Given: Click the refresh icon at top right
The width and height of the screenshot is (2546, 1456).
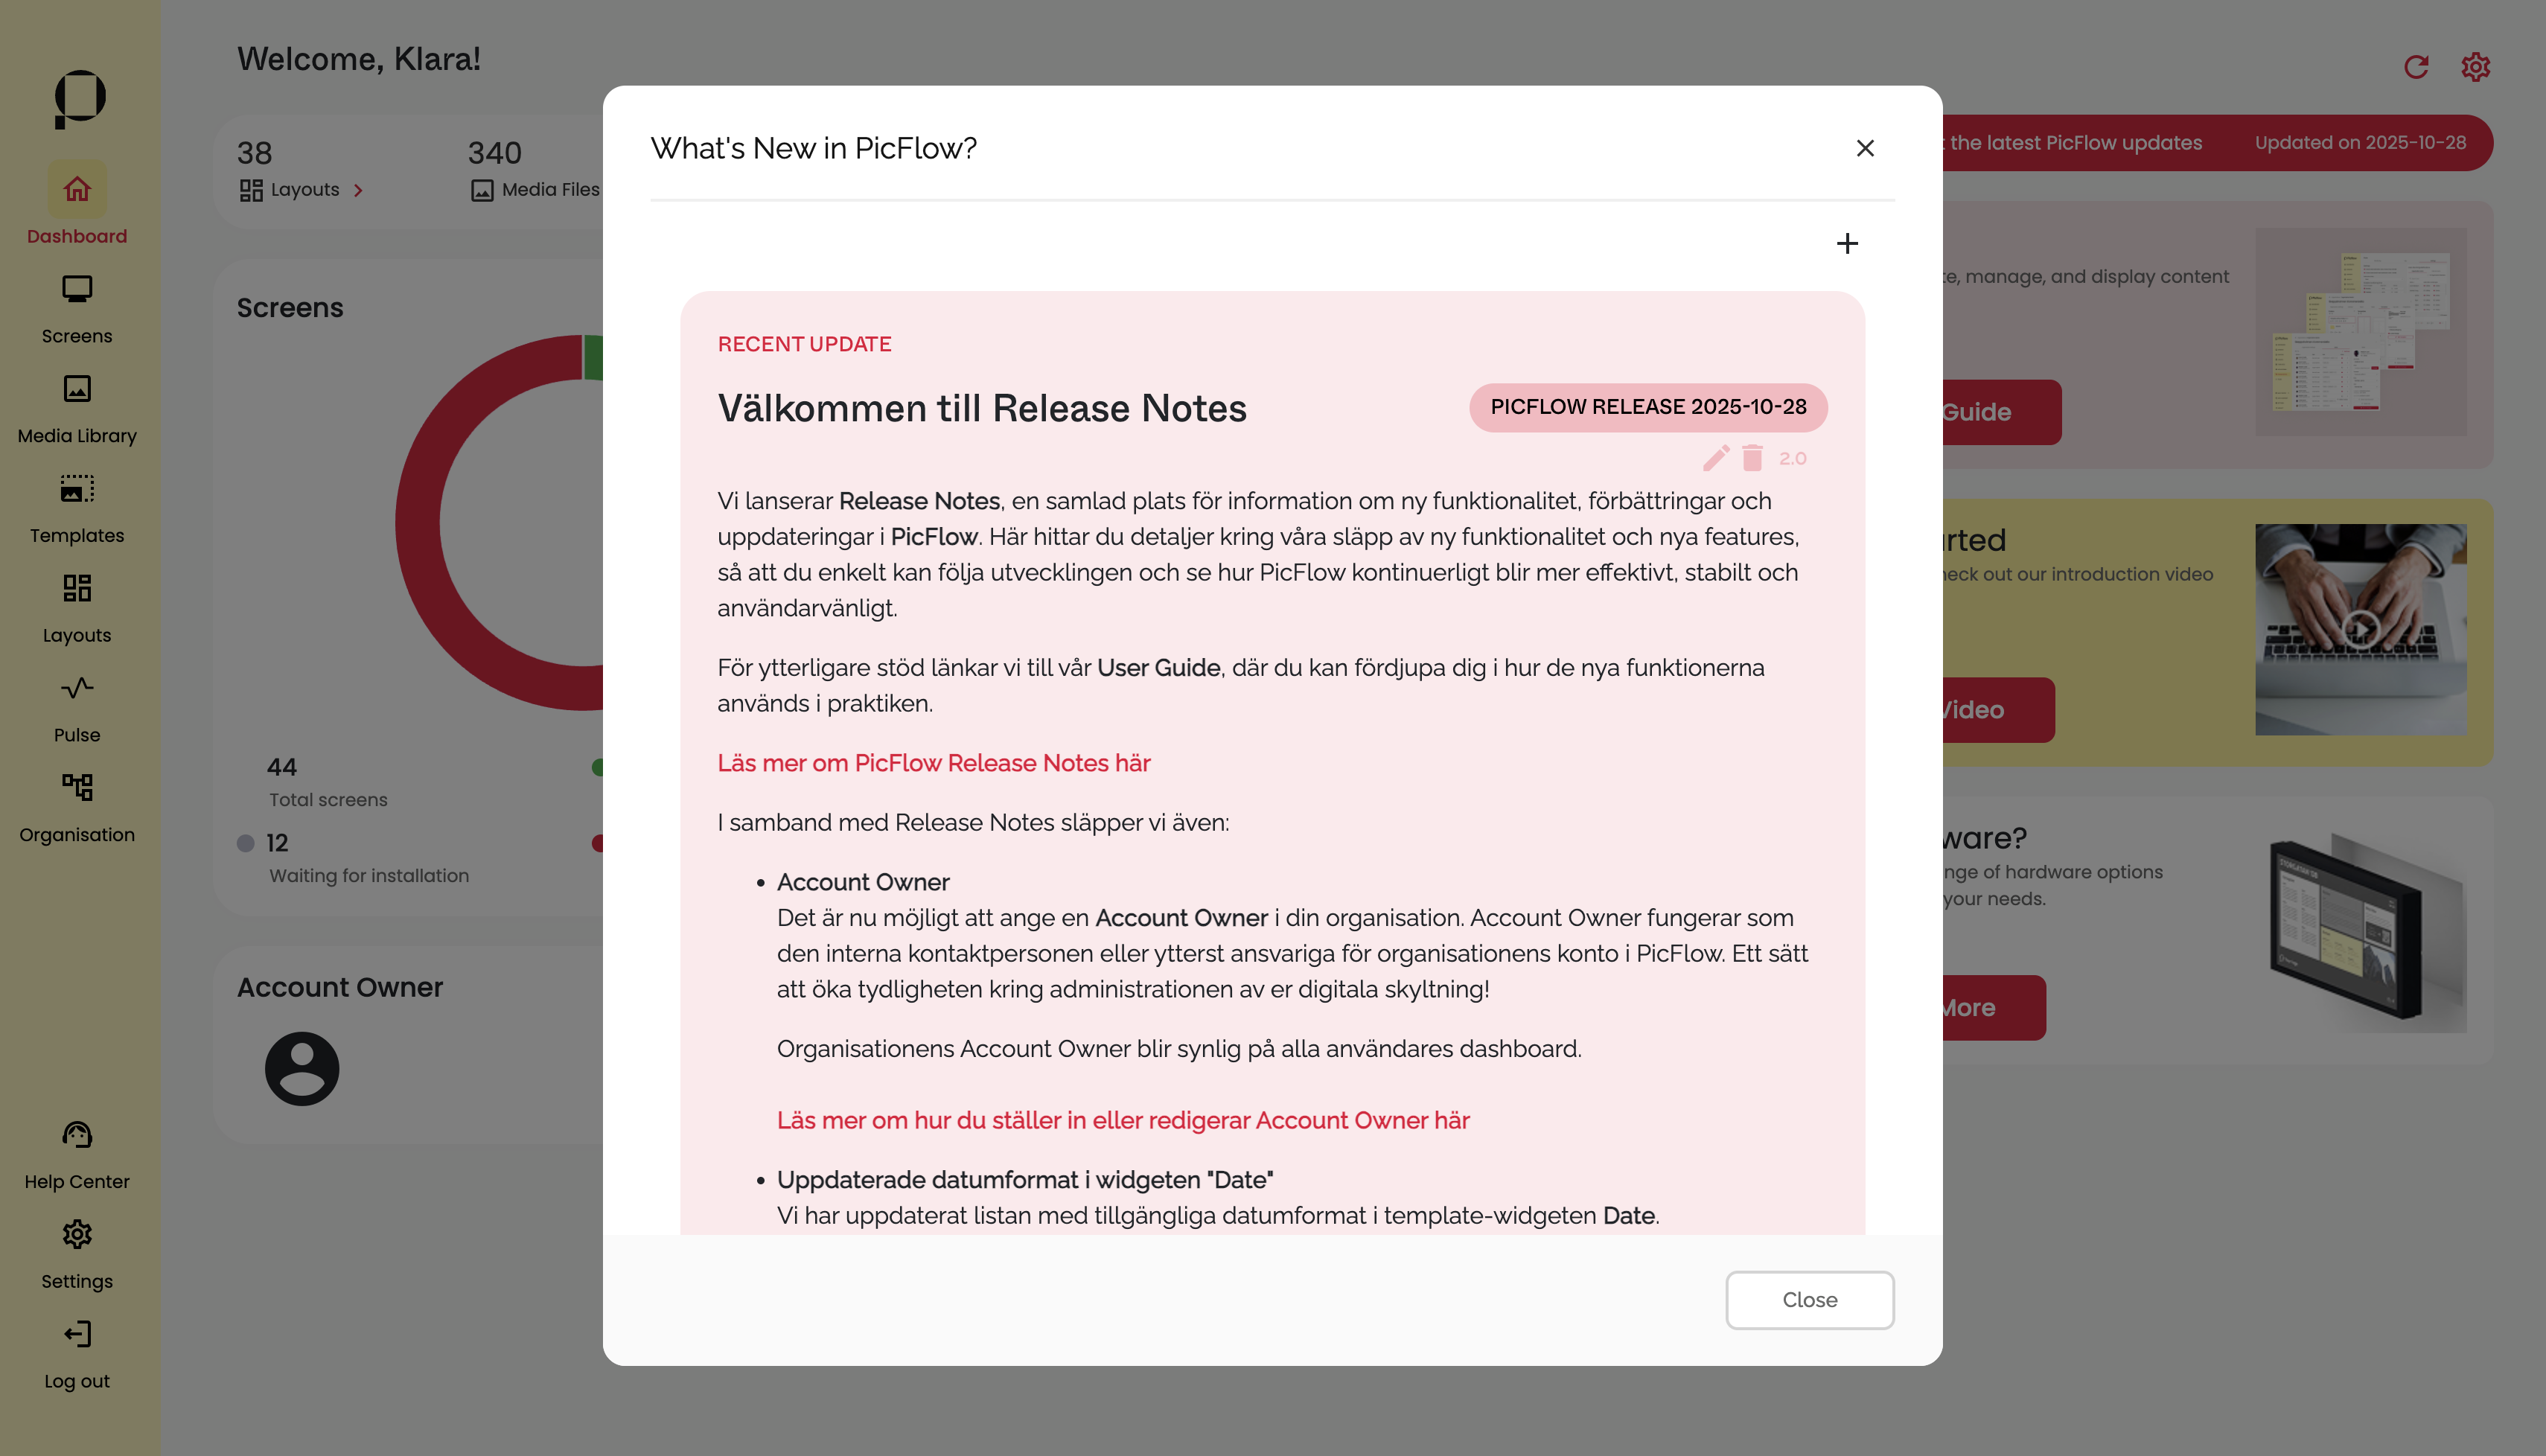Looking at the screenshot, I should pyautogui.click(x=2416, y=67).
